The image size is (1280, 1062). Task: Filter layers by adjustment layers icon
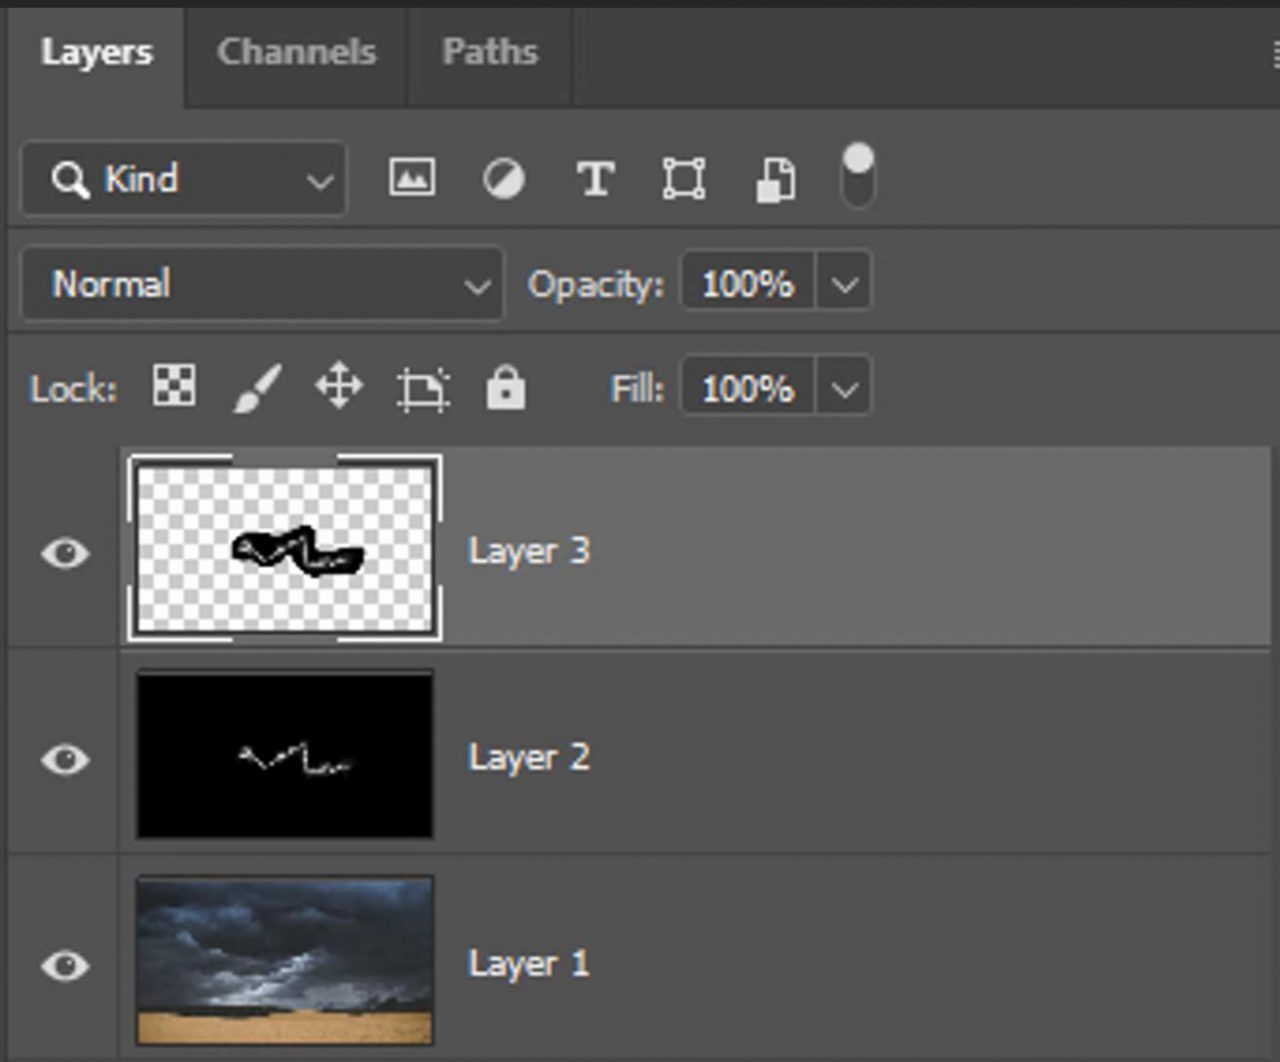503,178
